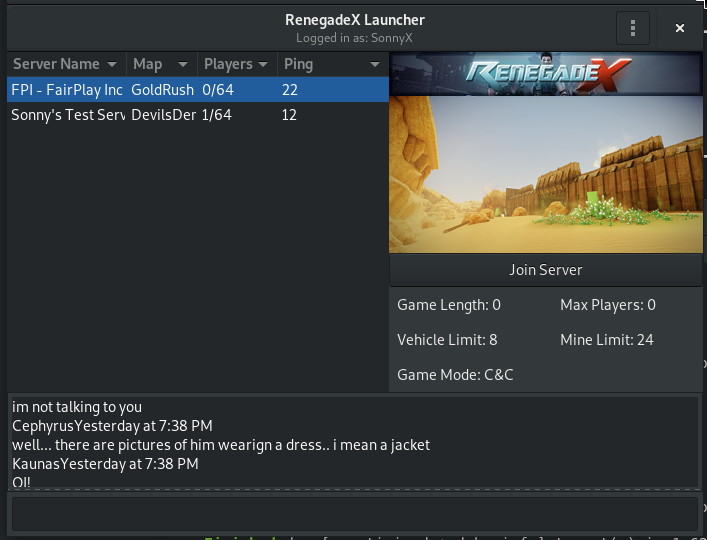Click the 0/64 players cell
Viewport: 707px width, 540px height.
click(x=218, y=90)
